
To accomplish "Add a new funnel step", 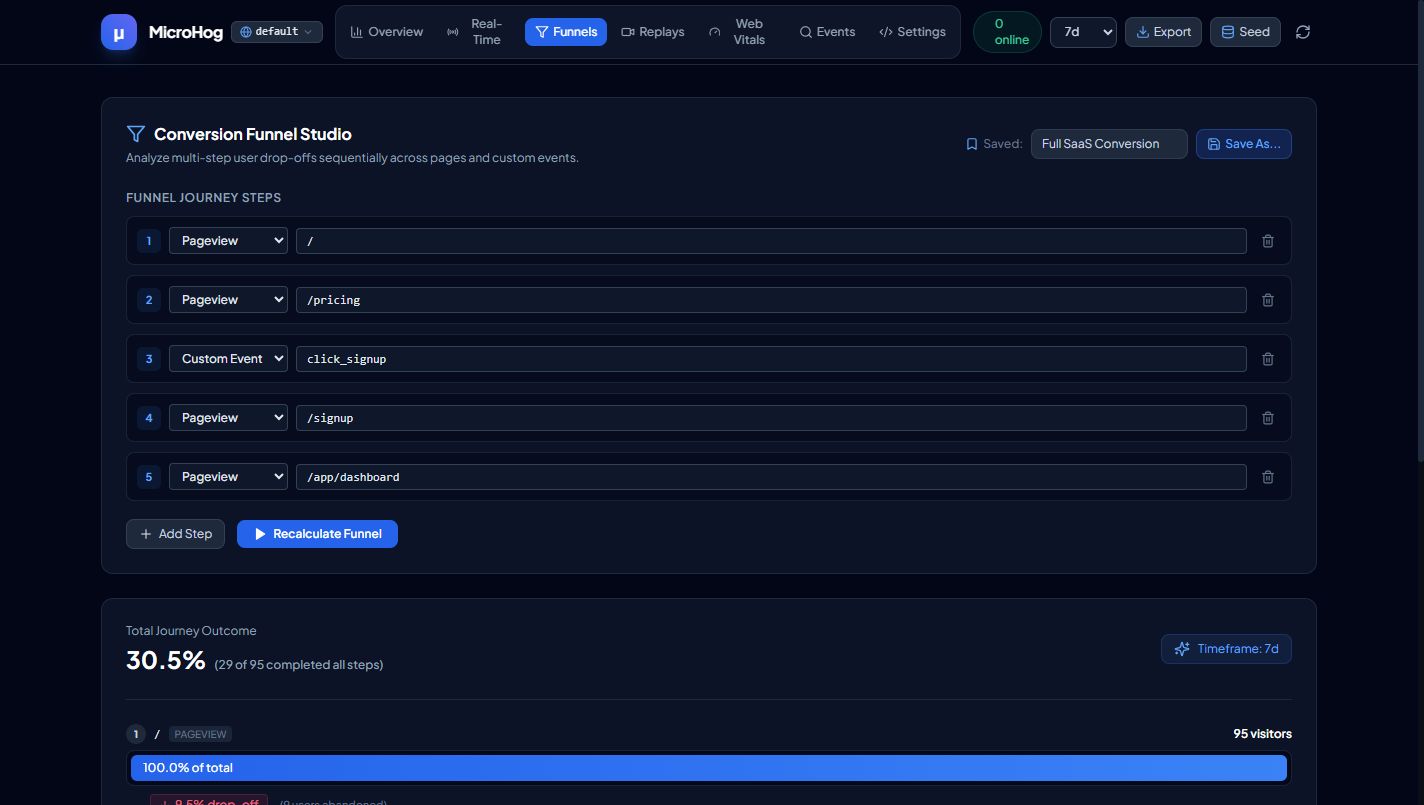I will (x=175, y=534).
